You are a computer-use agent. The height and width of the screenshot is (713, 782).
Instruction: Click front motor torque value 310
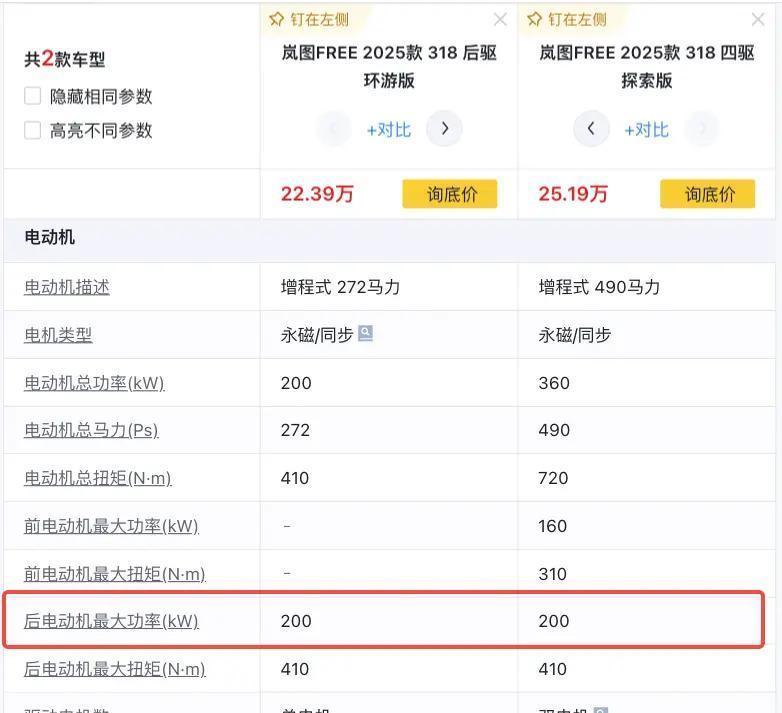click(553, 574)
